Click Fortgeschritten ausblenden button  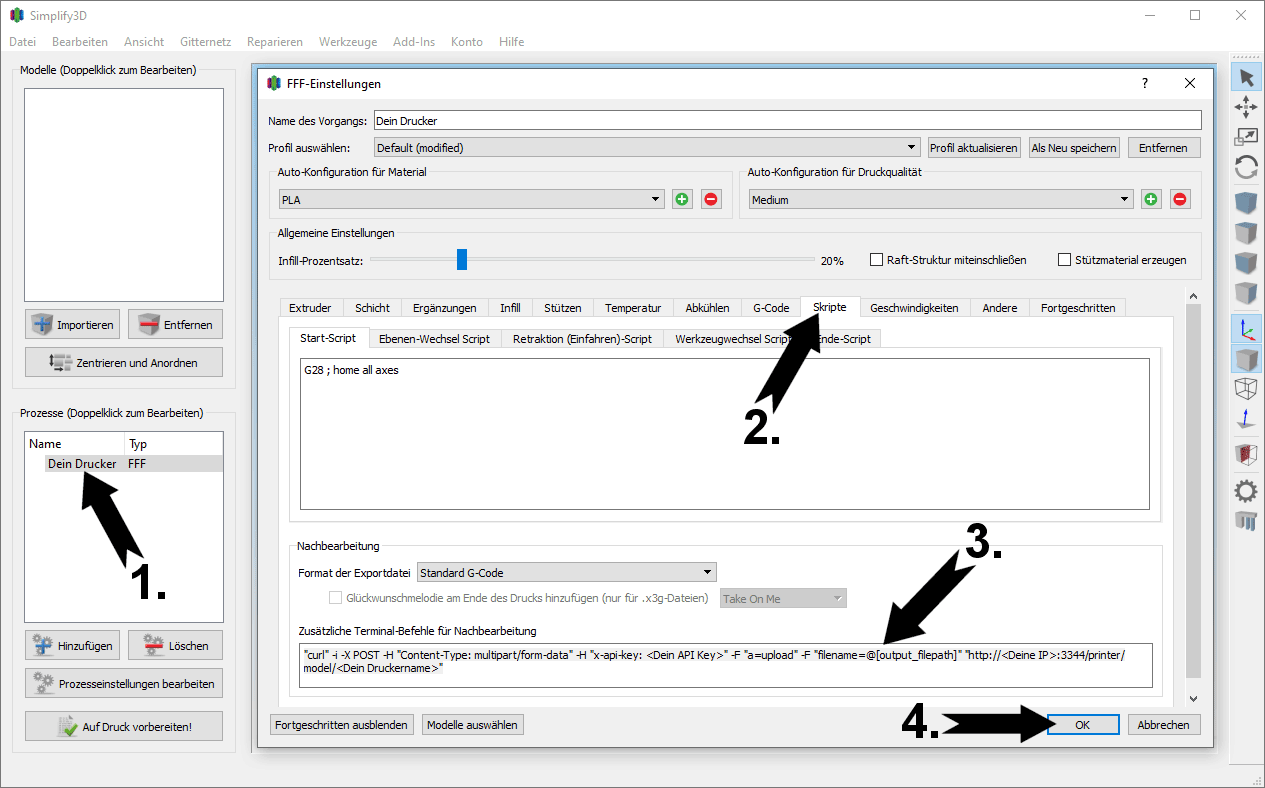[342, 725]
